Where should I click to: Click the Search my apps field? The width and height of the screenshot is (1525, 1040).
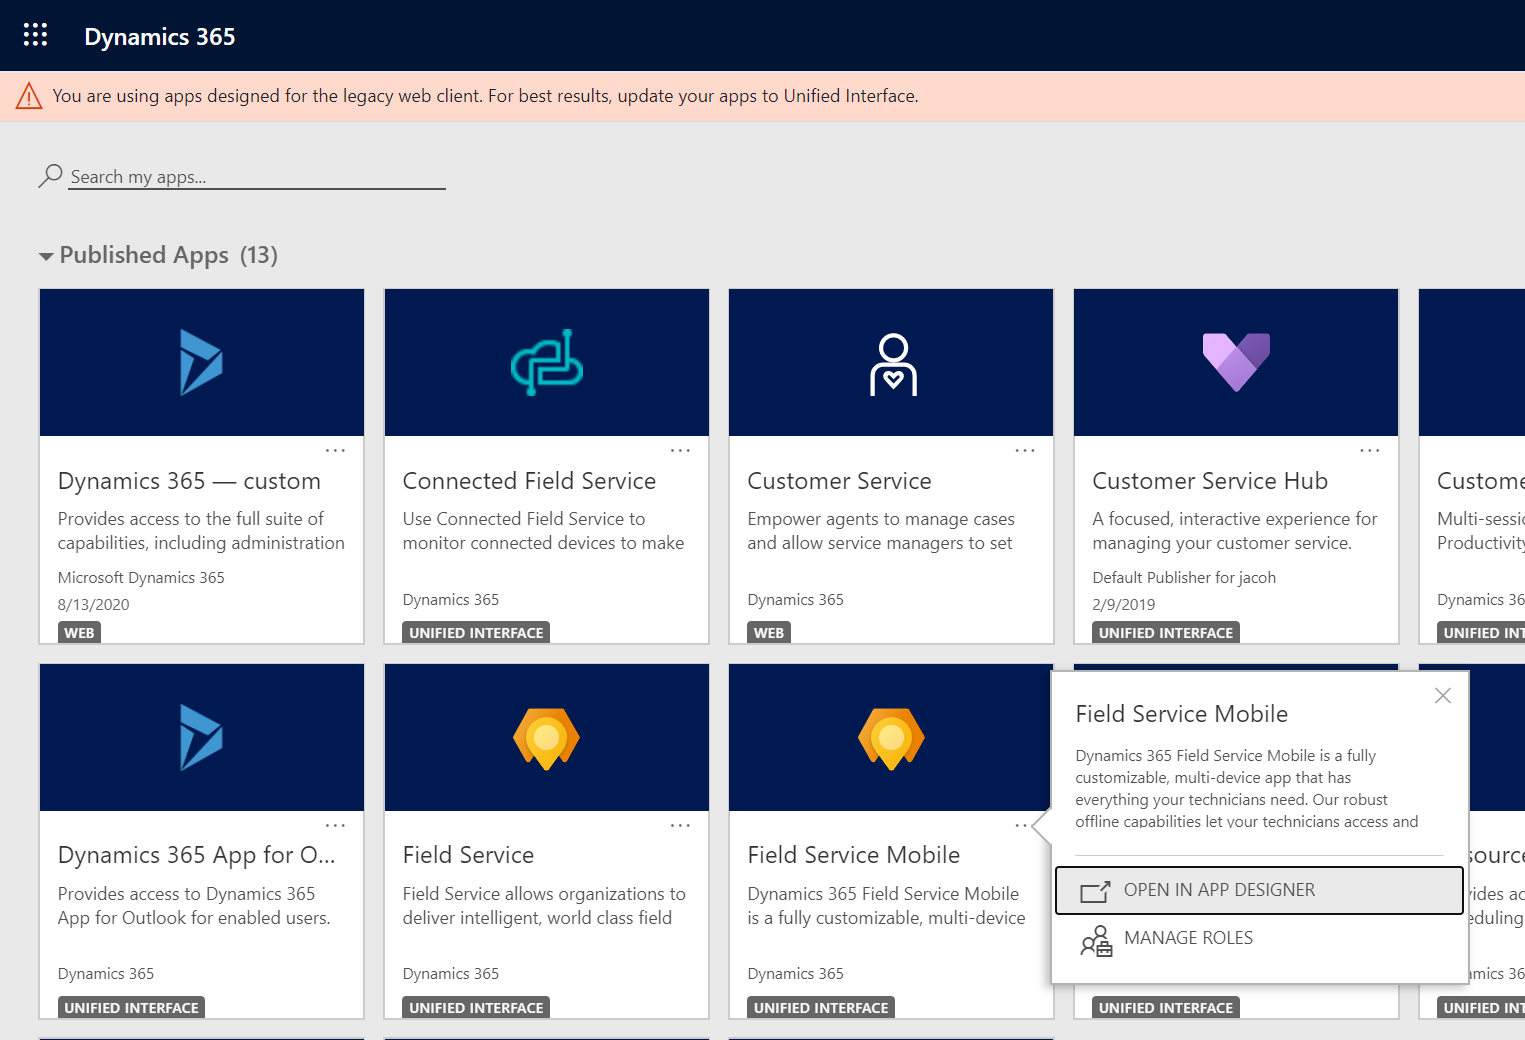[x=257, y=177]
